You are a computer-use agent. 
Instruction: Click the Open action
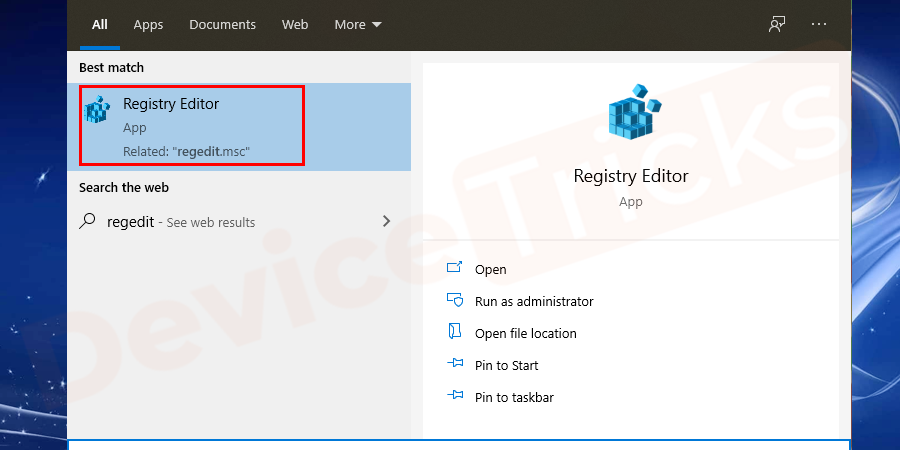(x=490, y=269)
